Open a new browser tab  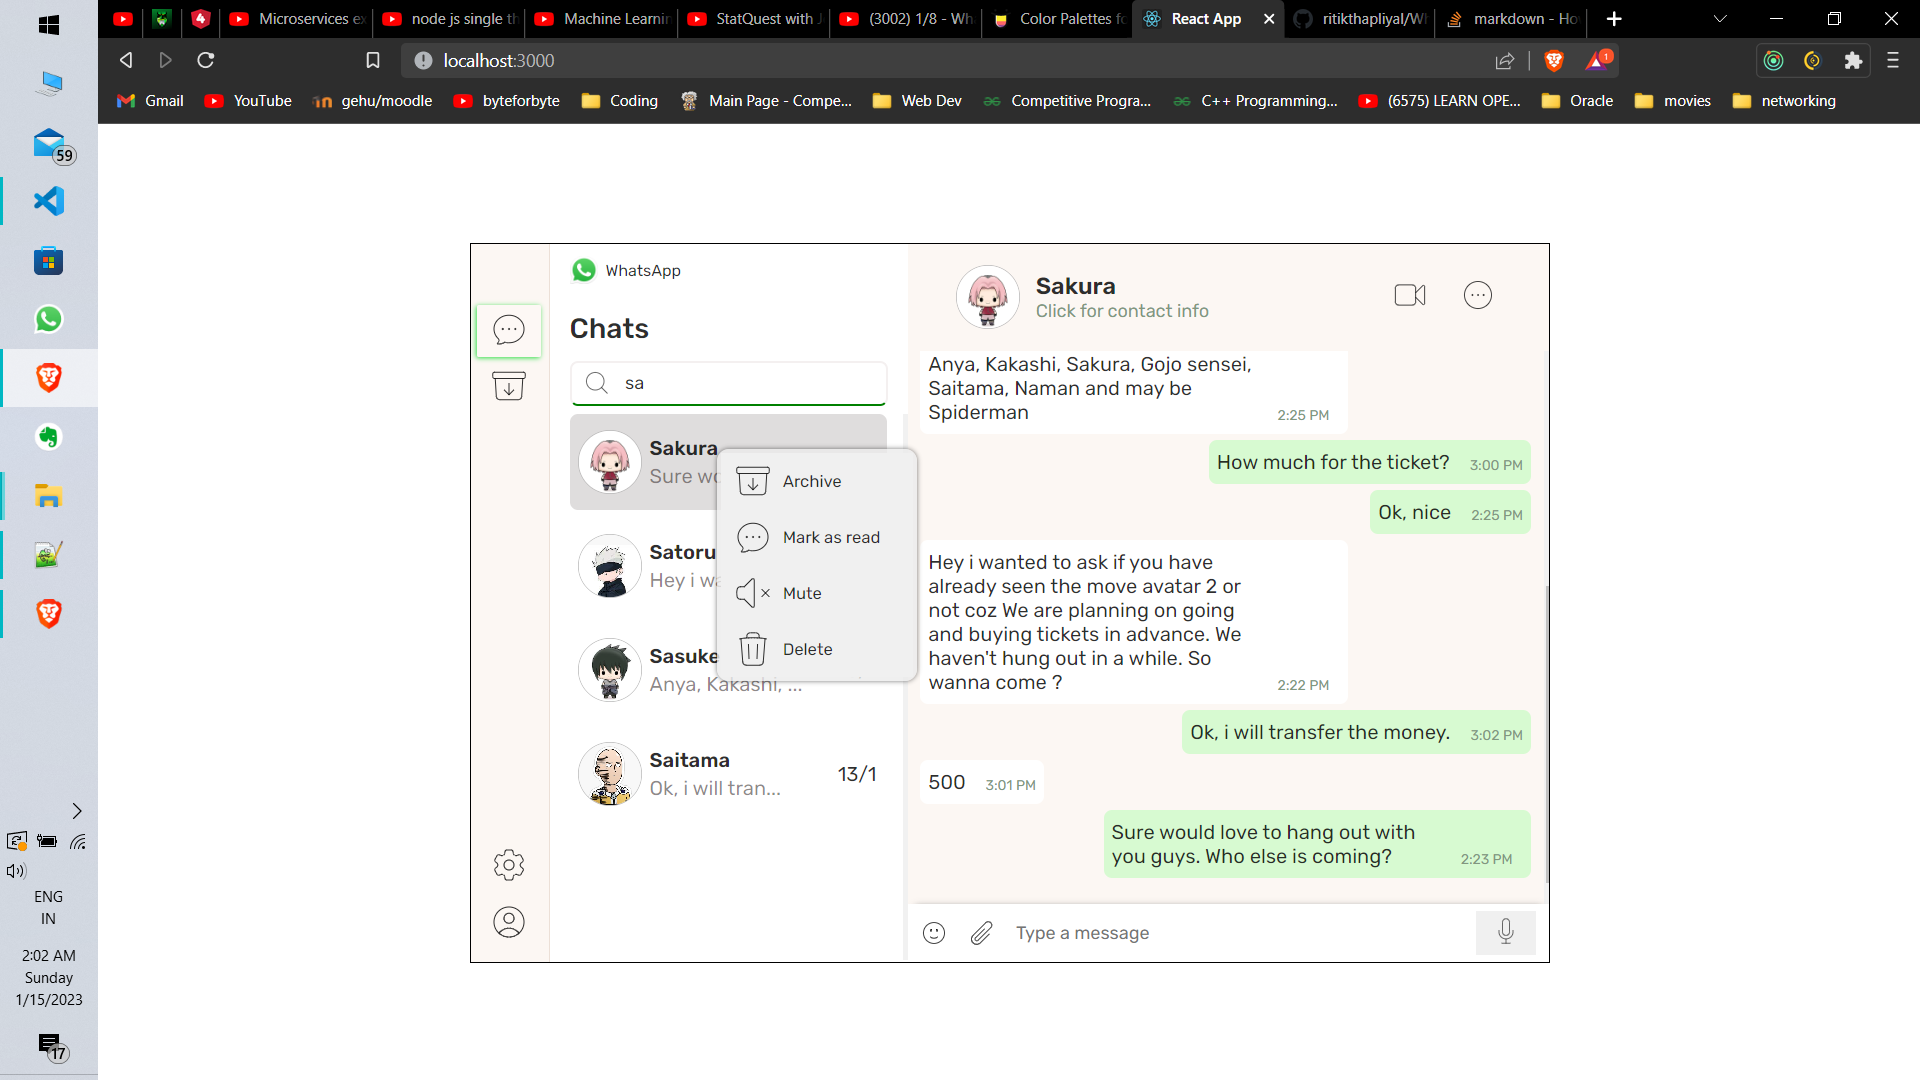(1614, 19)
